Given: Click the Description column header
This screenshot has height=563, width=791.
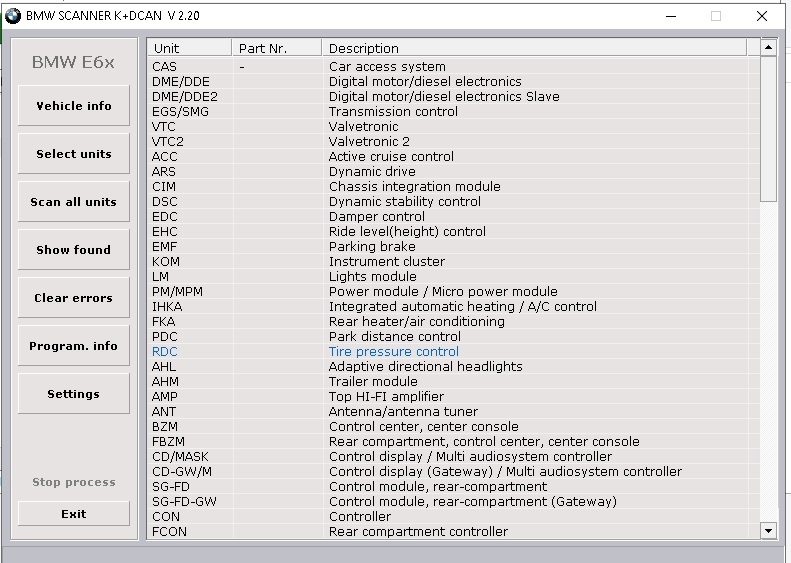Looking at the screenshot, I should click(x=534, y=48).
